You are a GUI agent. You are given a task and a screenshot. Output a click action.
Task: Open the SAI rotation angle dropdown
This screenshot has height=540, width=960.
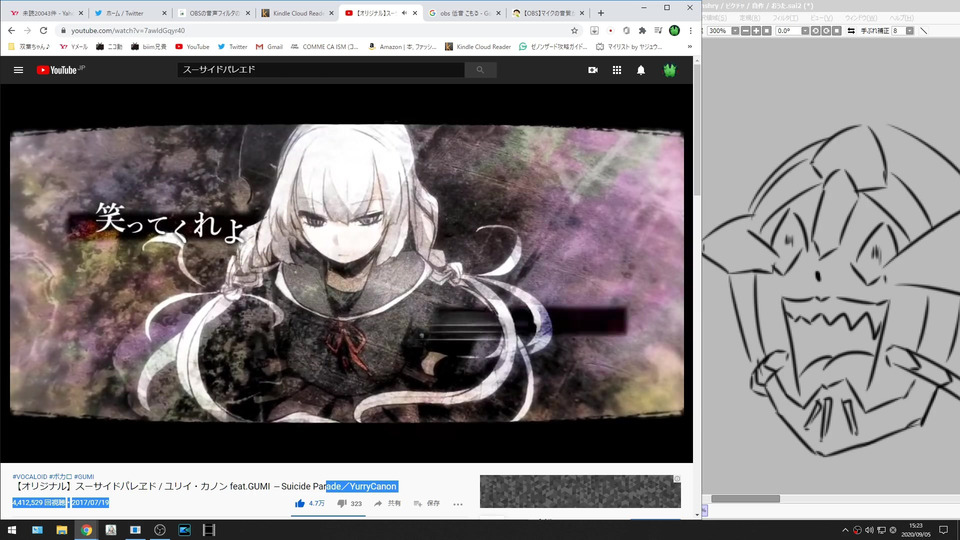pos(805,31)
